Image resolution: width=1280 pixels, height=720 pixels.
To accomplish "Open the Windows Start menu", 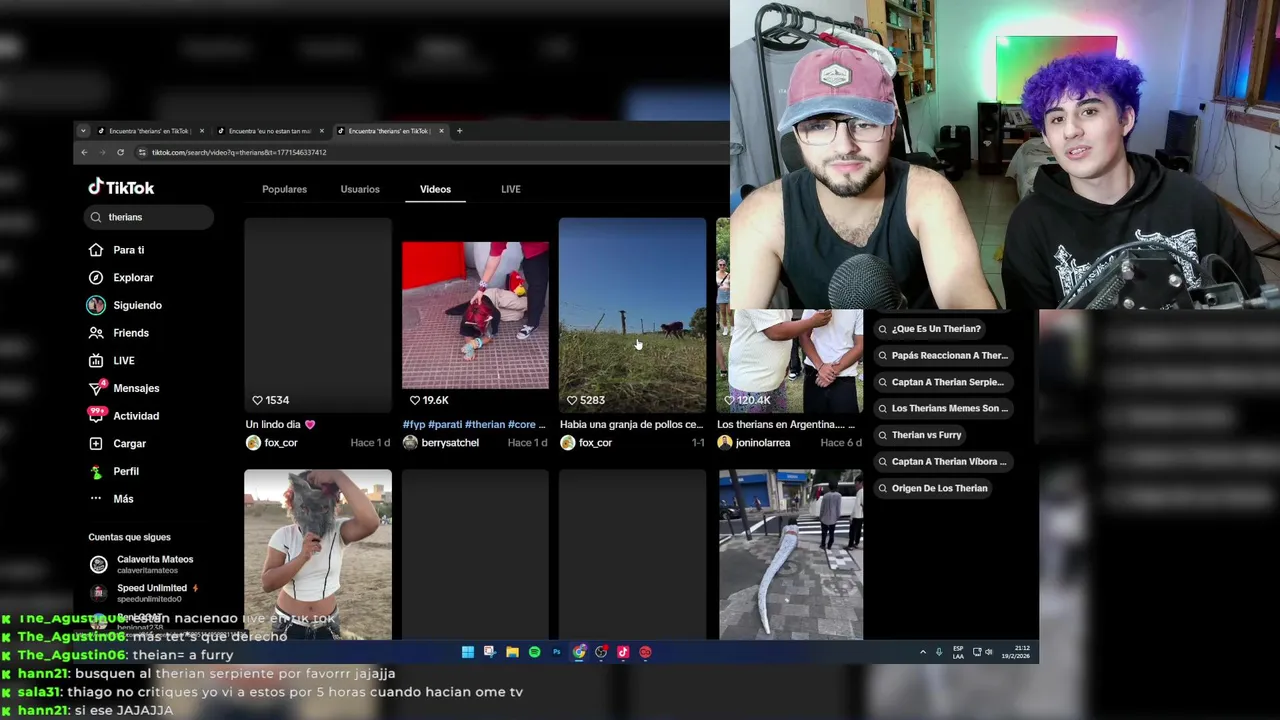I will 467,652.
